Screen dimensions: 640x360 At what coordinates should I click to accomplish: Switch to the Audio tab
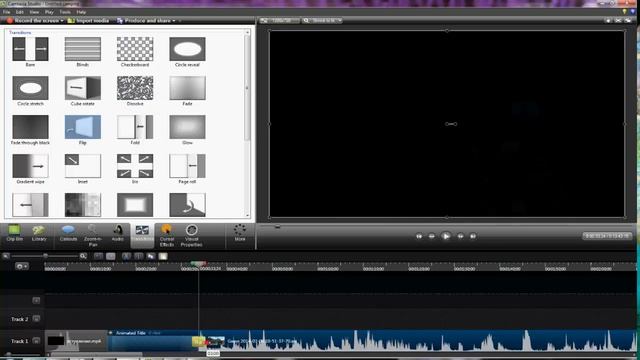118,234
